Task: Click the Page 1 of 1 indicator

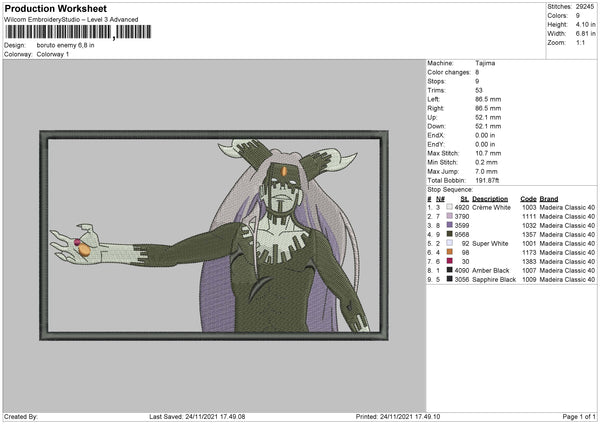Action: pyautogui.click(x=579, y=416)
